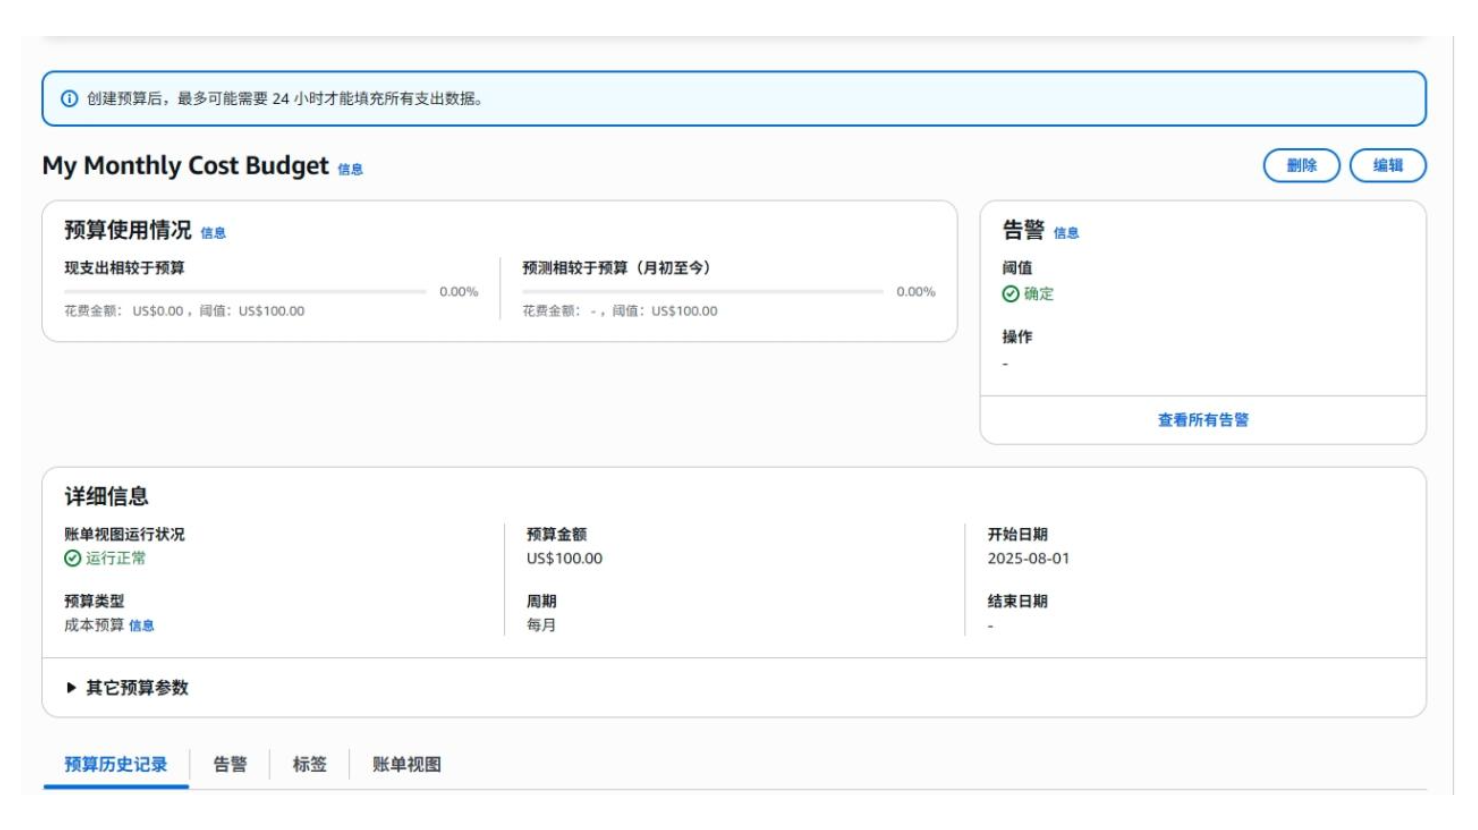Click the My Monthly Cost Budget title
The image size is (1478, 830).
click(x=185, y=166)
